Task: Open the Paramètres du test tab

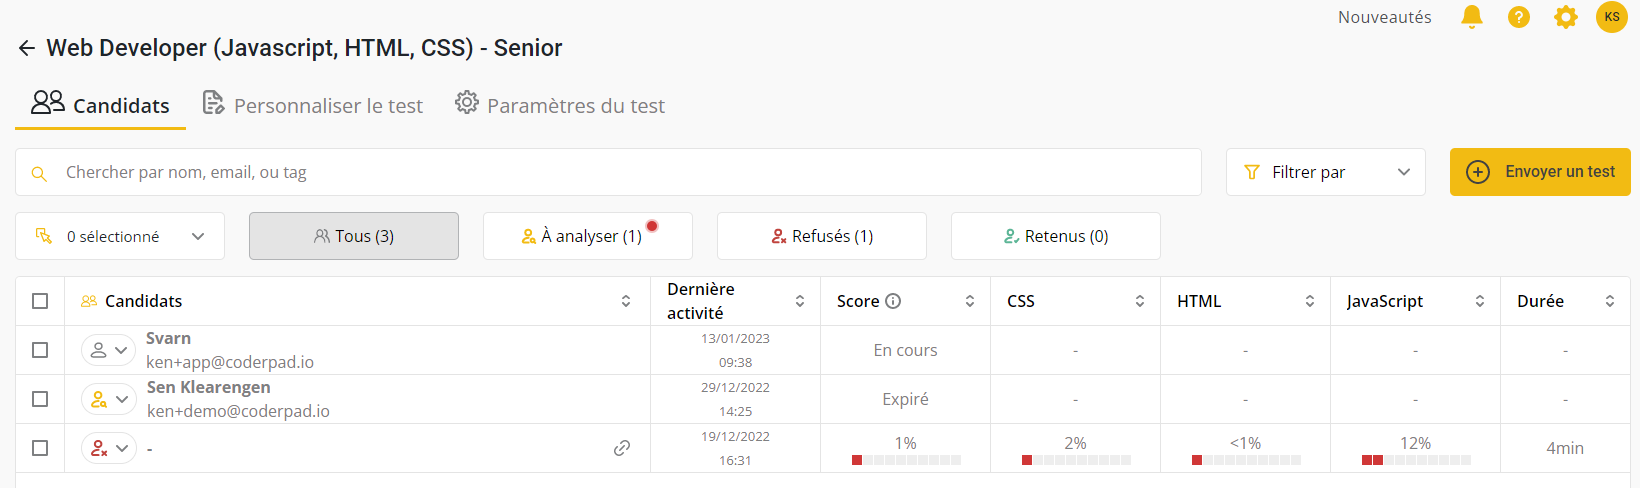Action: click(560, 105)
